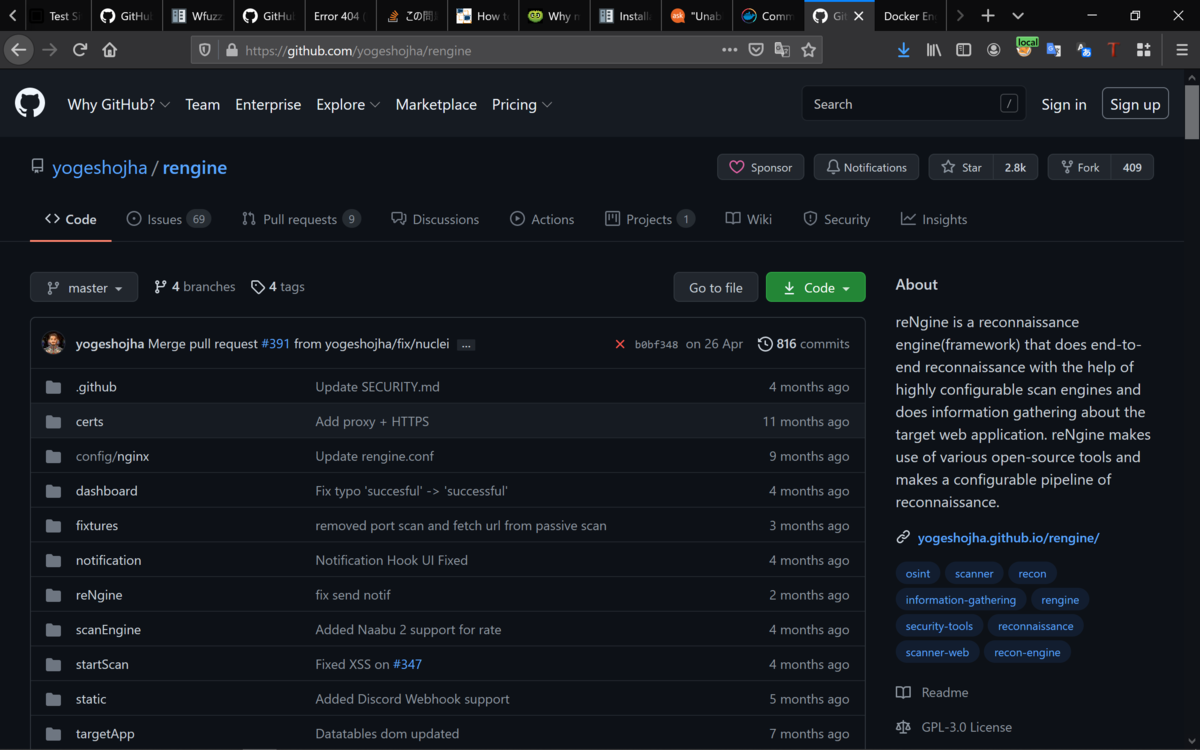Click the Sign up button
The height and width of the screenshot is (750, 1200).
pyautogui.click(x=1135, y=104)
